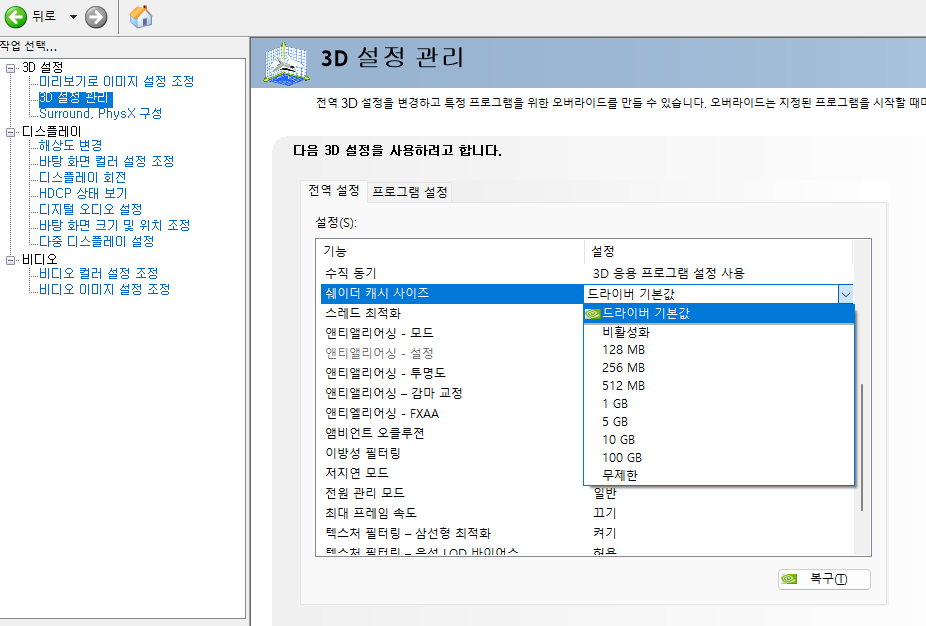Open 디지털 오디오 설정
This screenshot has height=626, width=926.
90,209
